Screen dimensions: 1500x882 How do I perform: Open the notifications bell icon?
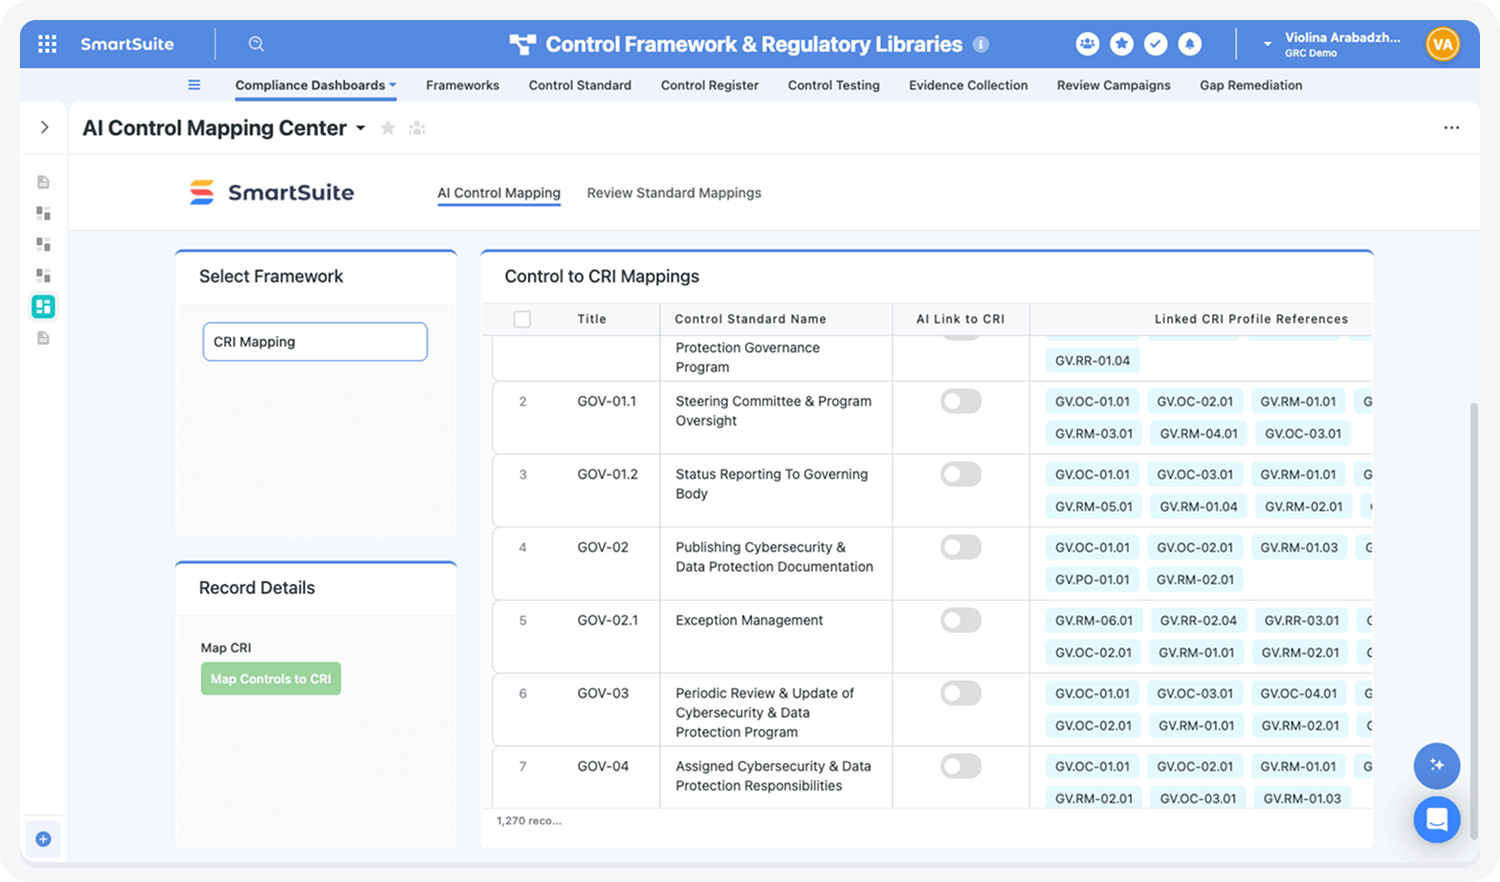(1190, 44)
